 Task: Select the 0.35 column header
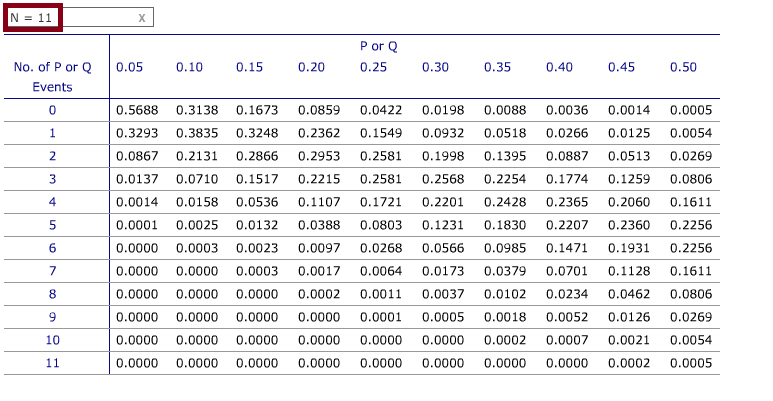tap(497, 67)
